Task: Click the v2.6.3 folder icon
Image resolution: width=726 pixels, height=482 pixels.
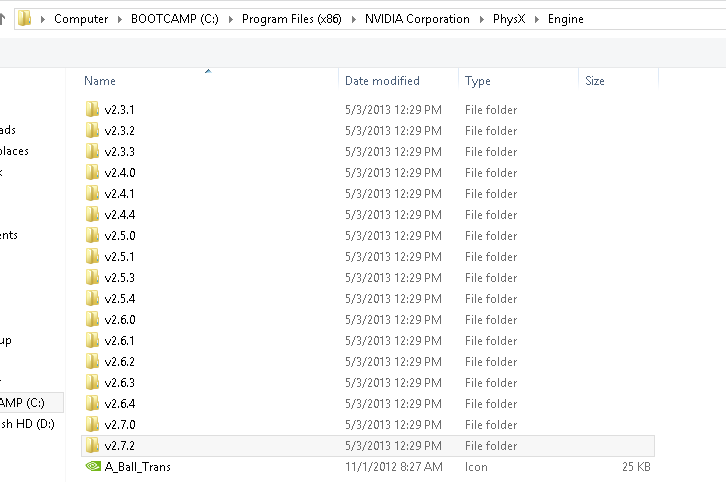Action: pyautogui.click(x=92, y=382)
